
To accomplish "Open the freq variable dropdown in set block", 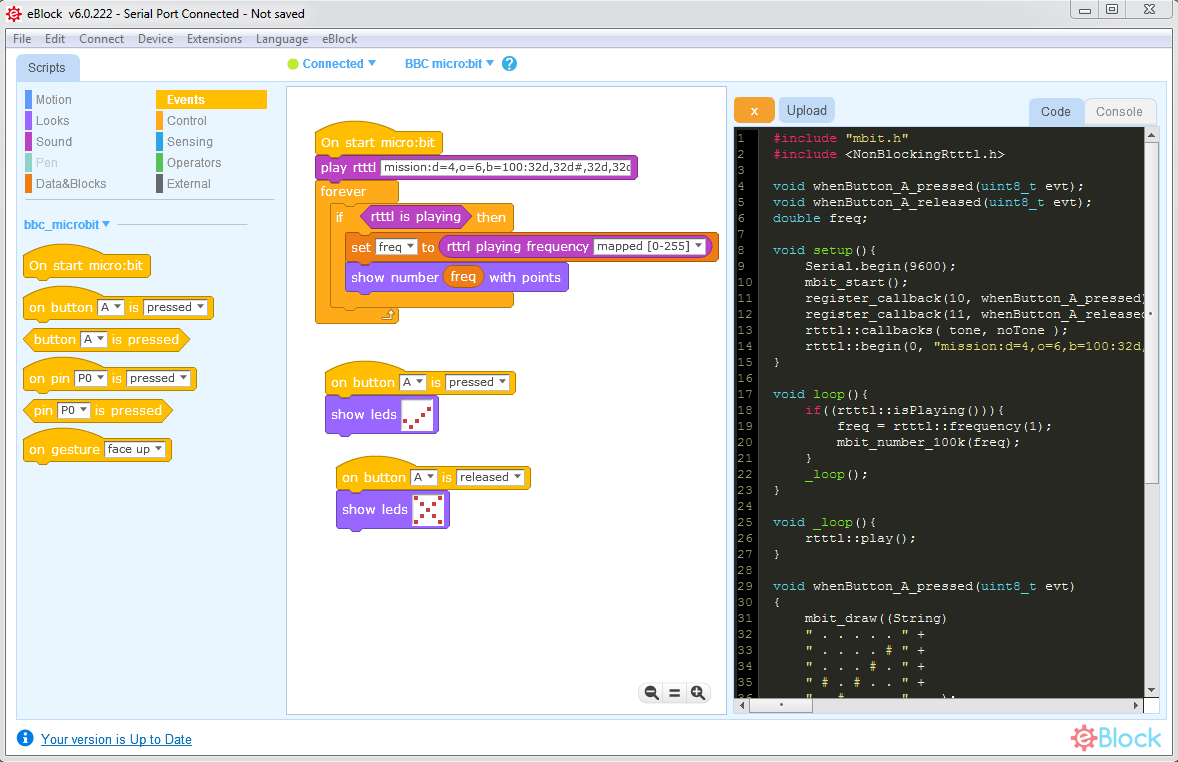I will [397, 246].
